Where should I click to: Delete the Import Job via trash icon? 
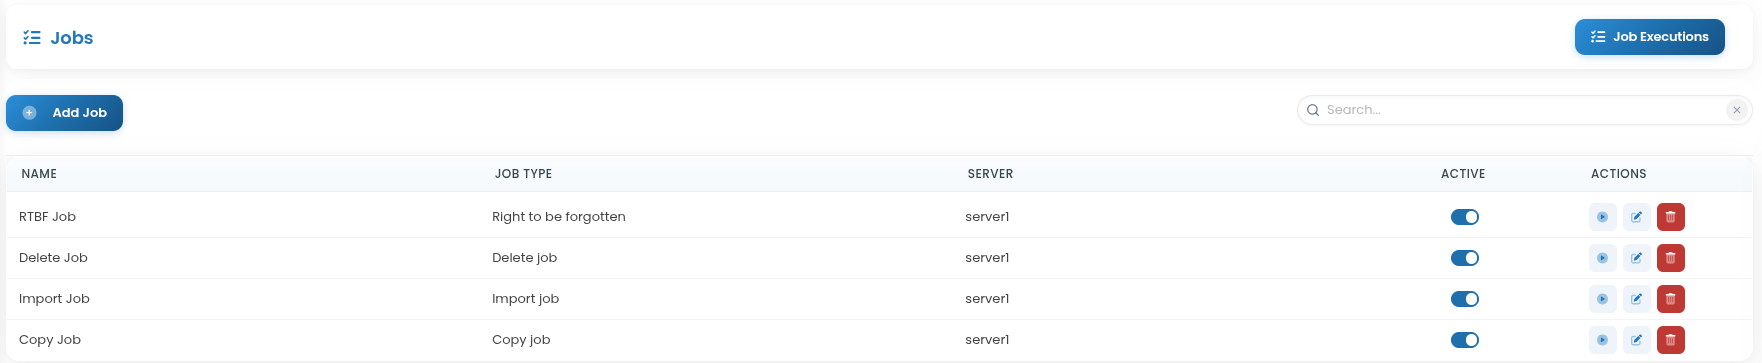(x=1670, y=299)
